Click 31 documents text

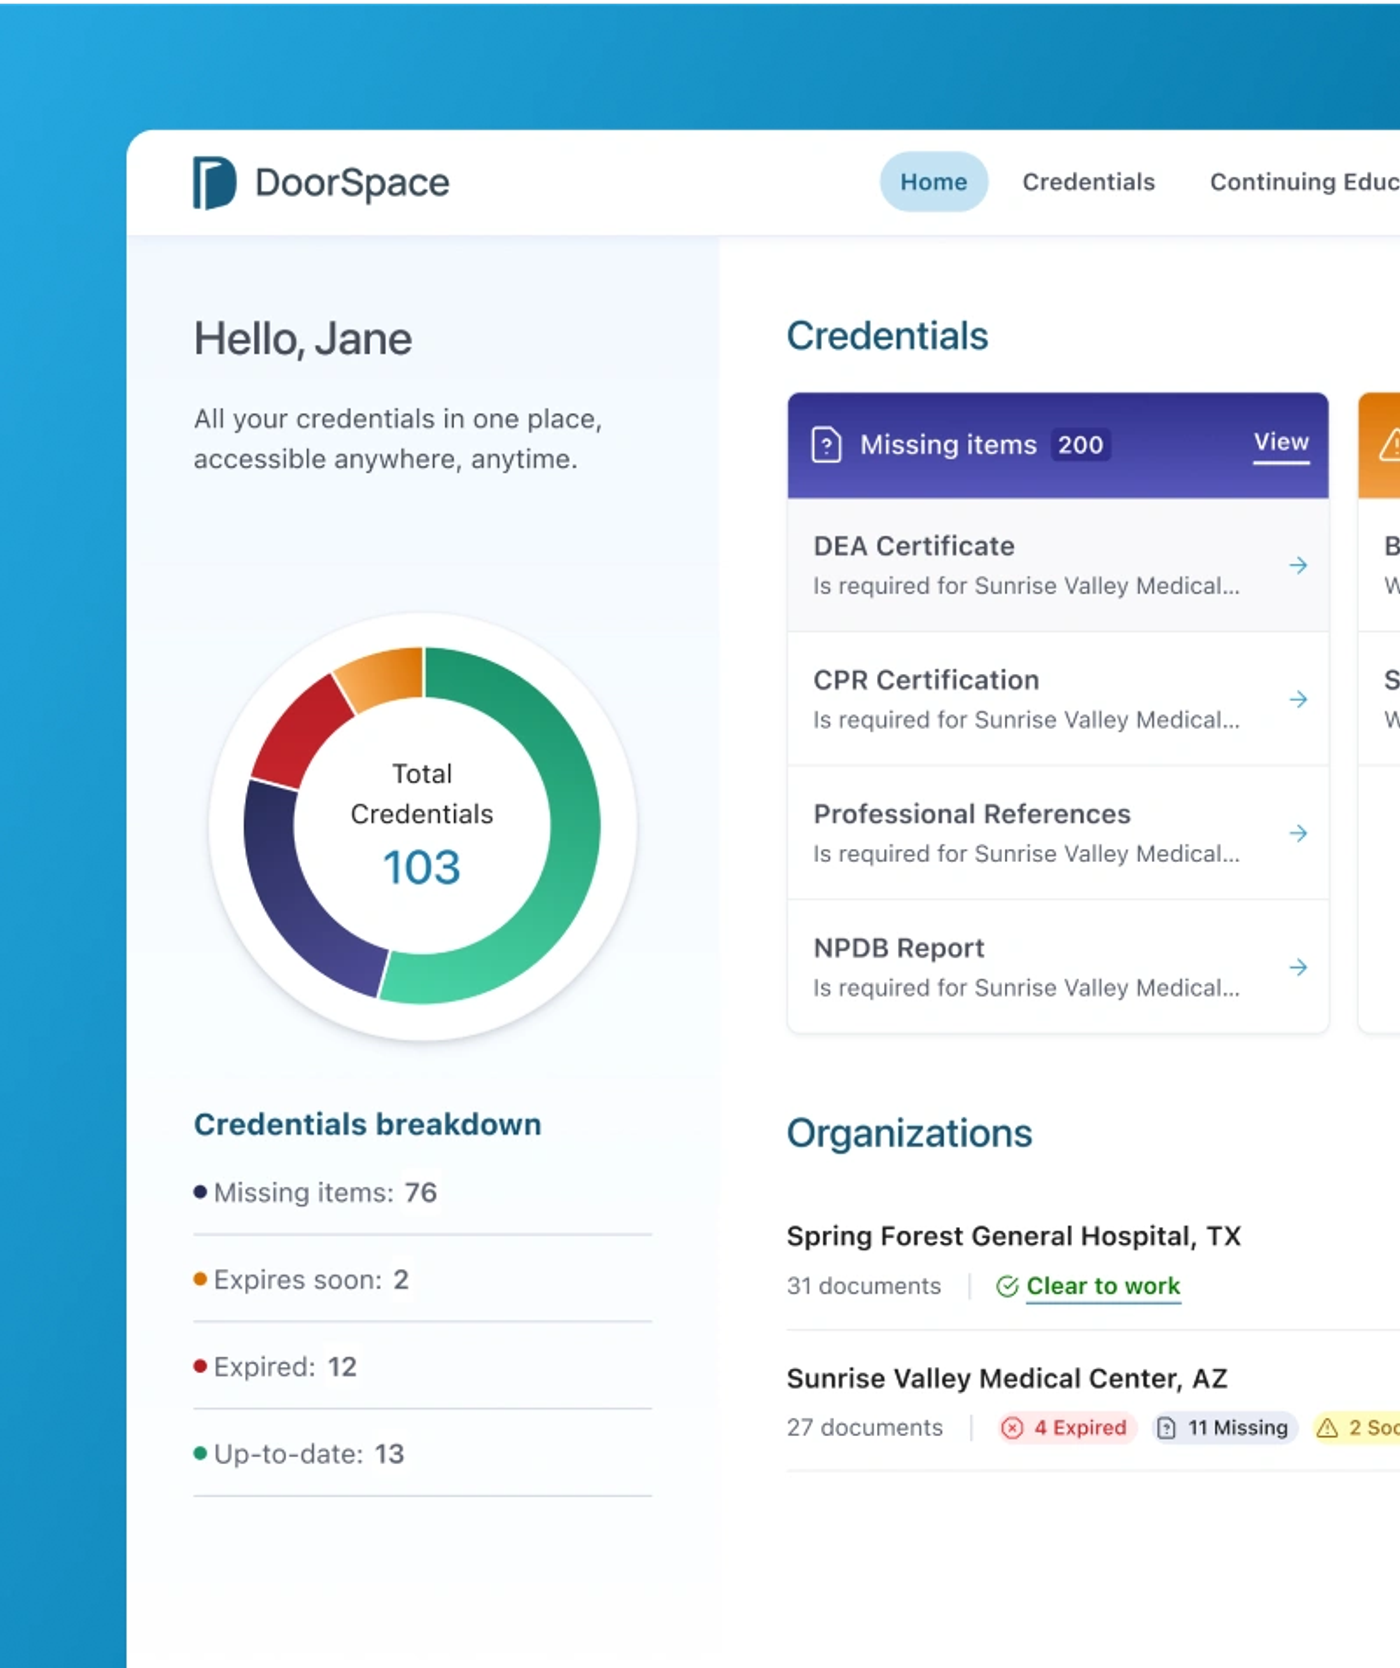pyautogui.click(x=864, y=1286)
